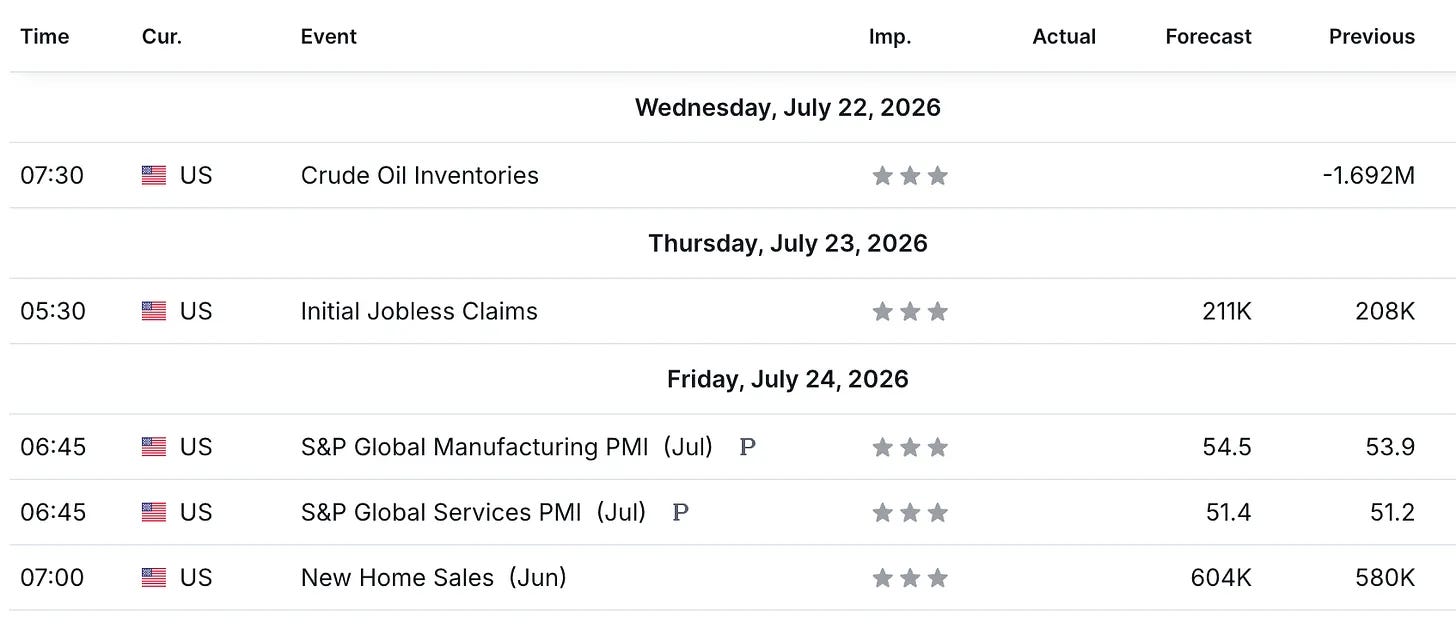Click the Forecast column header

(x=1208, y=37)
